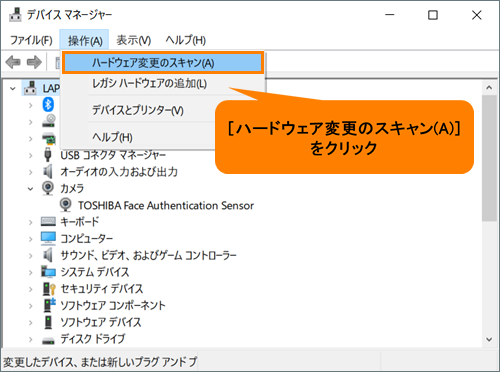Select TOSHIBA Face Authentication Sensor text
The width and height of the screenshot is (500, 372).
tap(166, 205)
